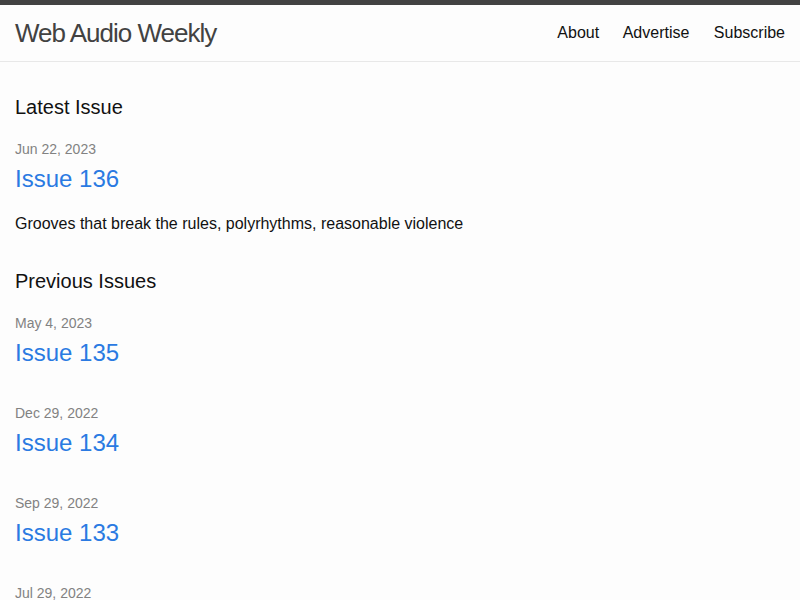Click the Web Audio Weekly site title
Screen dimensions: 800x600
pyautogui.click(x=116, y=33)
